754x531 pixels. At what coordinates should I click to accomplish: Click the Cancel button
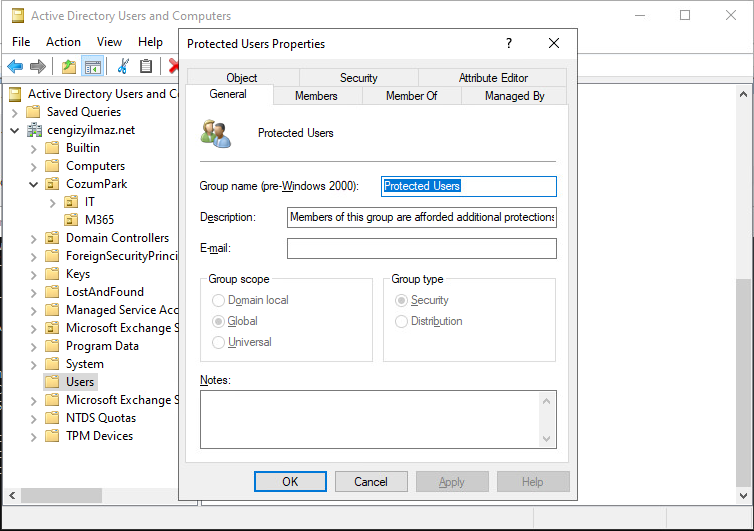pyautogui.click(x=371, y=482)
